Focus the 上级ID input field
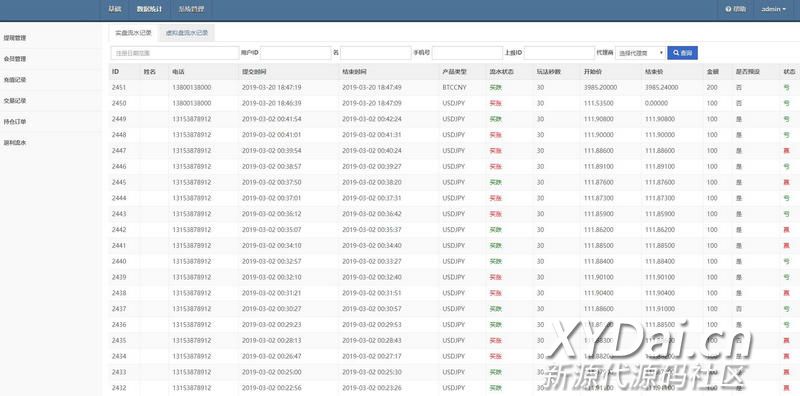 [x=559, y=53]
